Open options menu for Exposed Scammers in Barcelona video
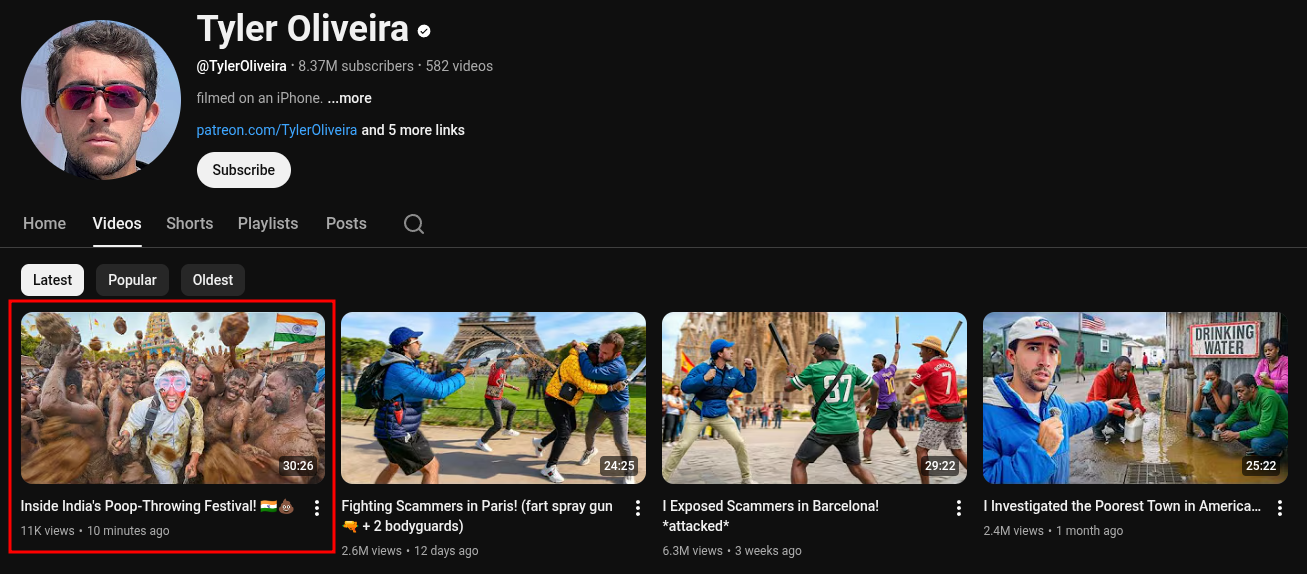Image resolution: width=1307 pixels, height=574 pixels. click(959, 508)
